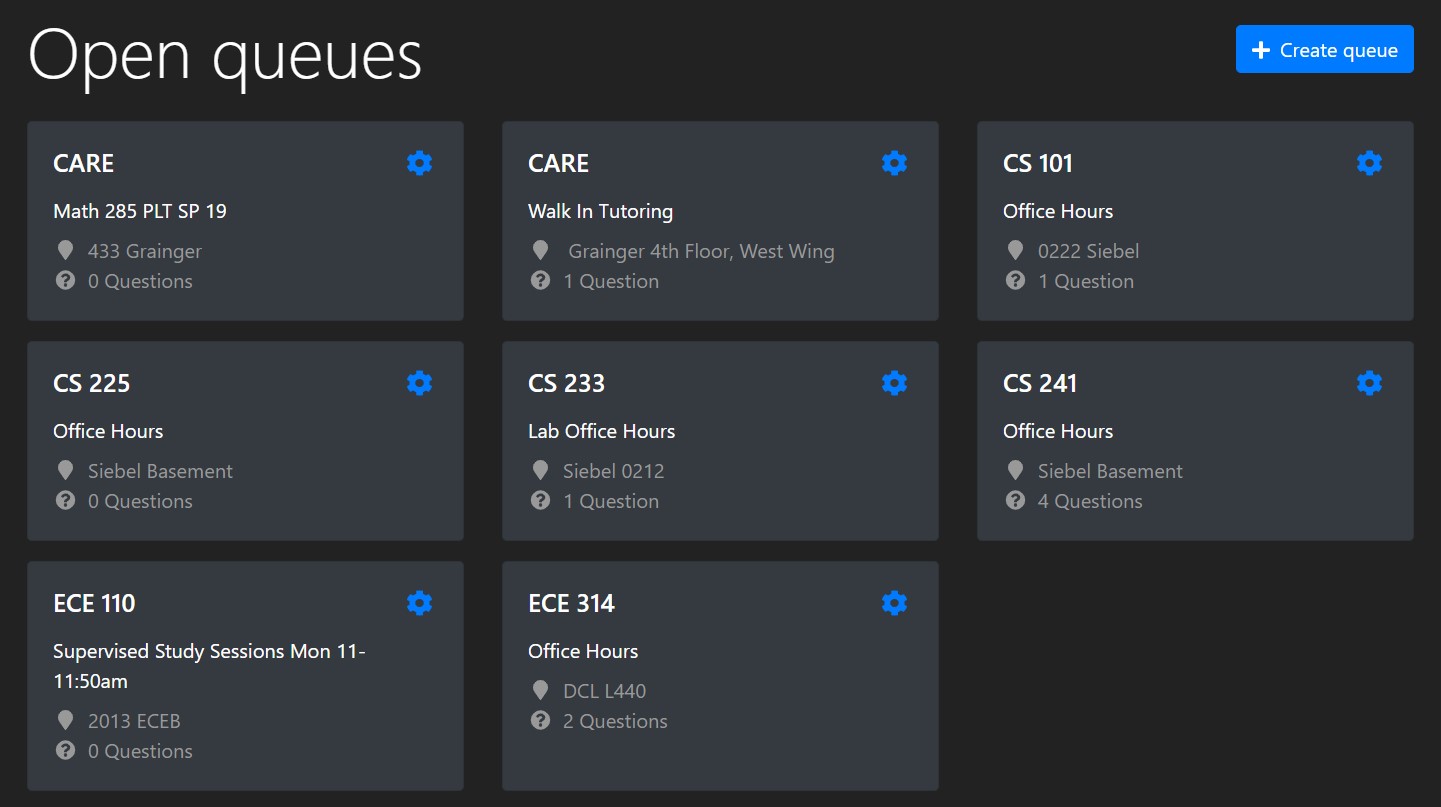The image size is (1441, 807).
Task: Open the Math 285 PLT SP 19 queue
Action: (245, 221)
